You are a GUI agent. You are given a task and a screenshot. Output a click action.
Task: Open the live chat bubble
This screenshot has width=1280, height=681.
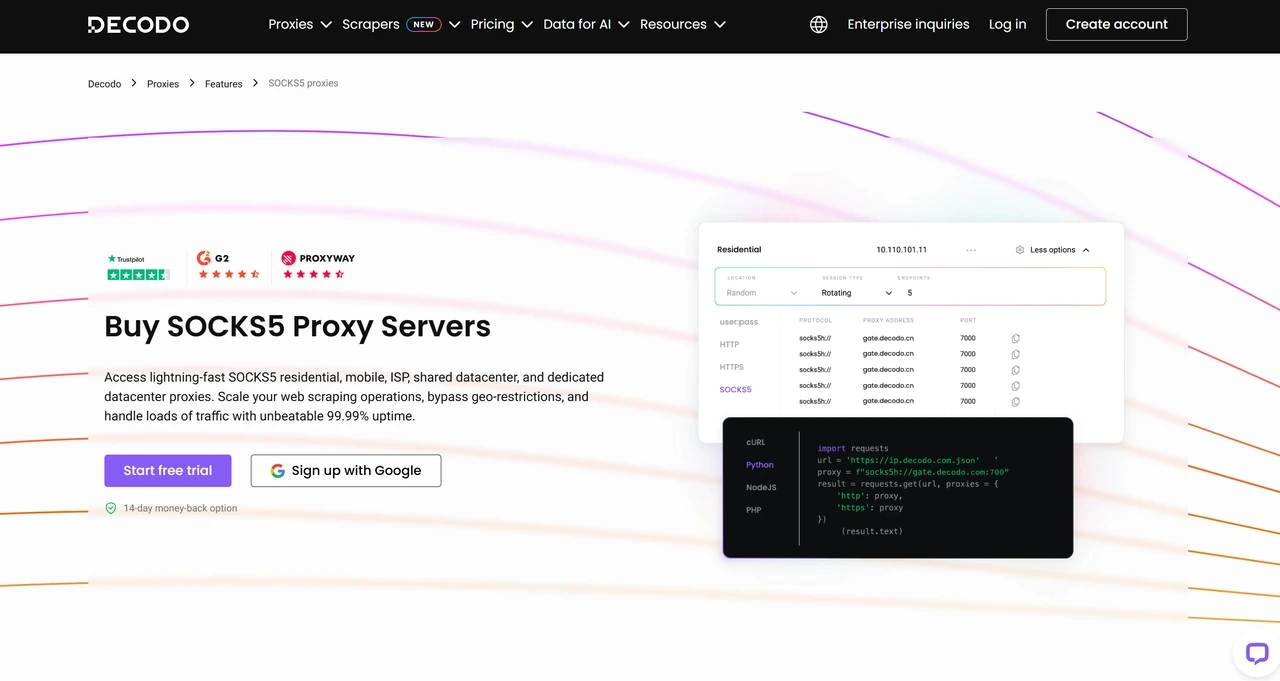(x=1256, y=653)
